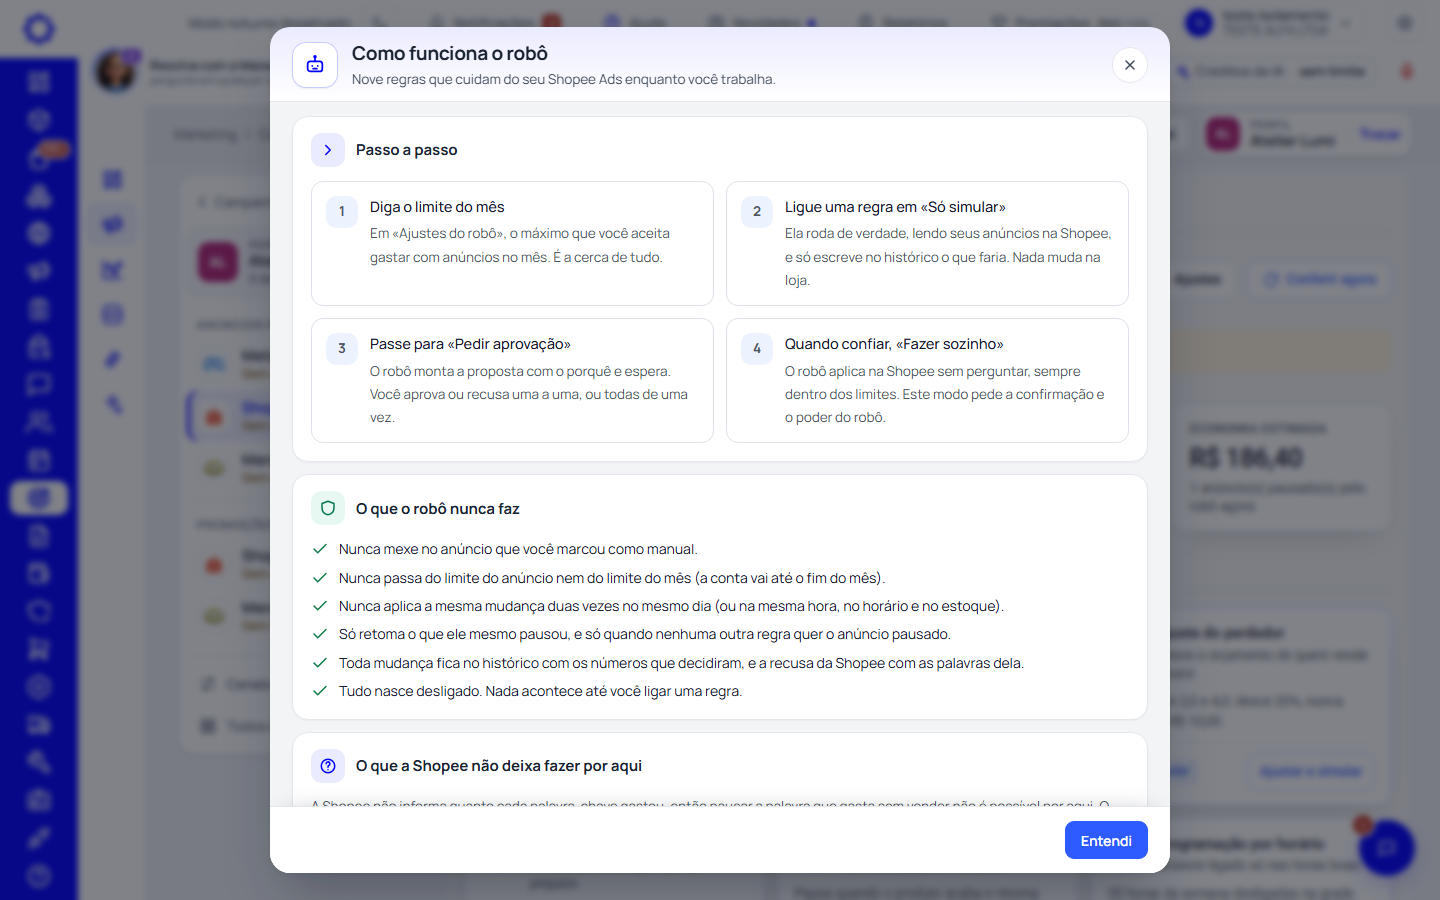
Task: Confirm with the 'Entendi' button
Action: click(1106, 841)
